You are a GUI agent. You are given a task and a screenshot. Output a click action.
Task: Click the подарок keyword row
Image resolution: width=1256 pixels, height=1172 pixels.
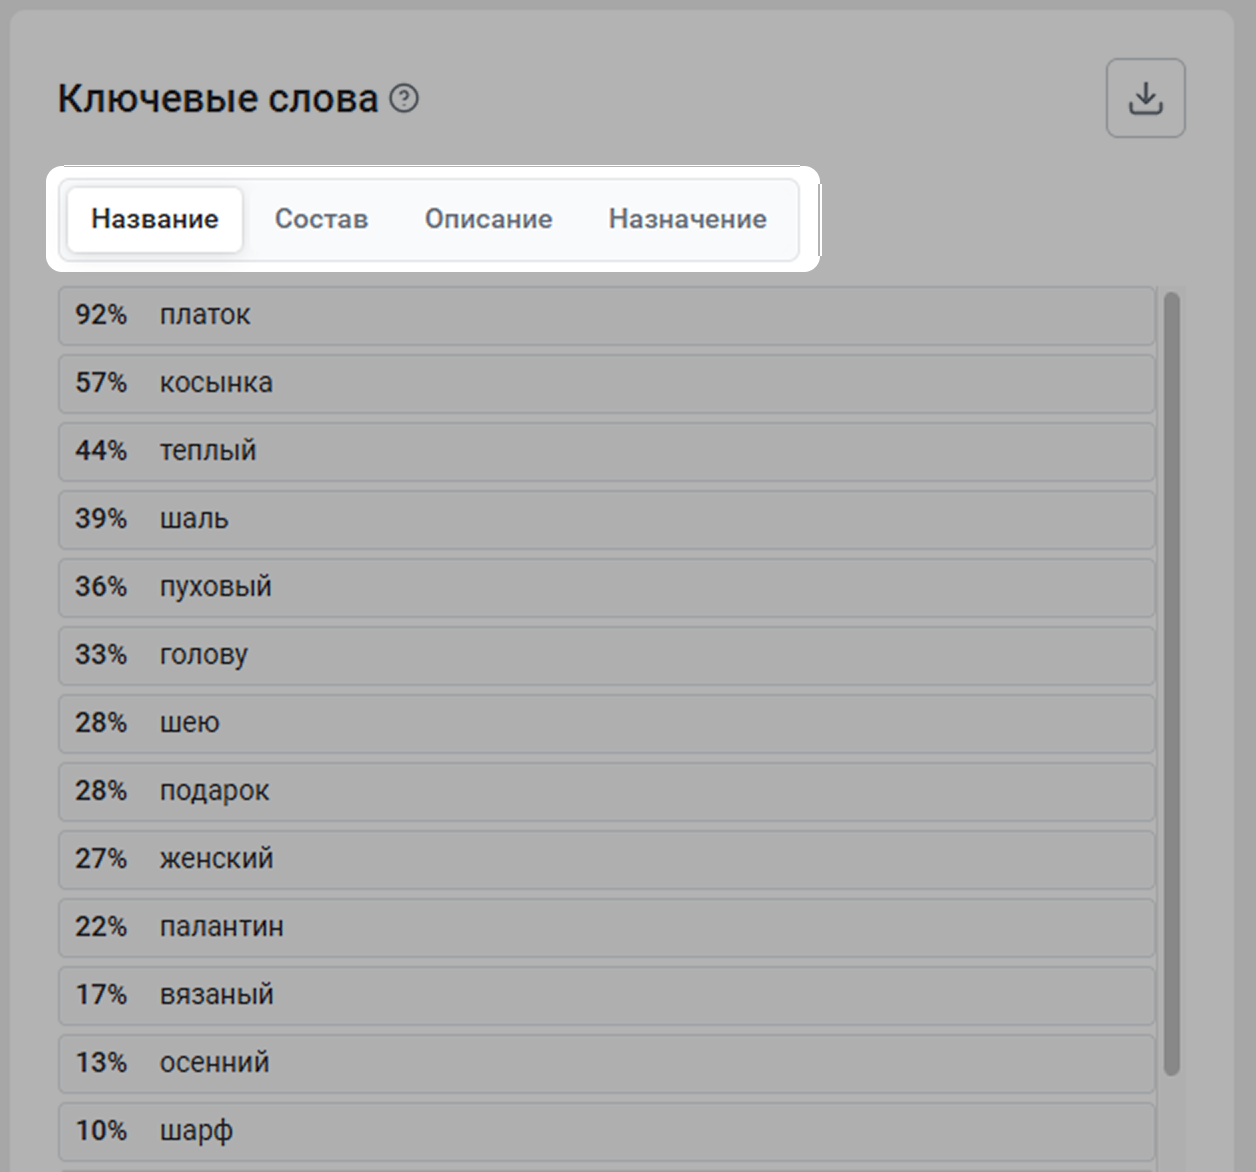pyautogui.click(x=605, y=791)
